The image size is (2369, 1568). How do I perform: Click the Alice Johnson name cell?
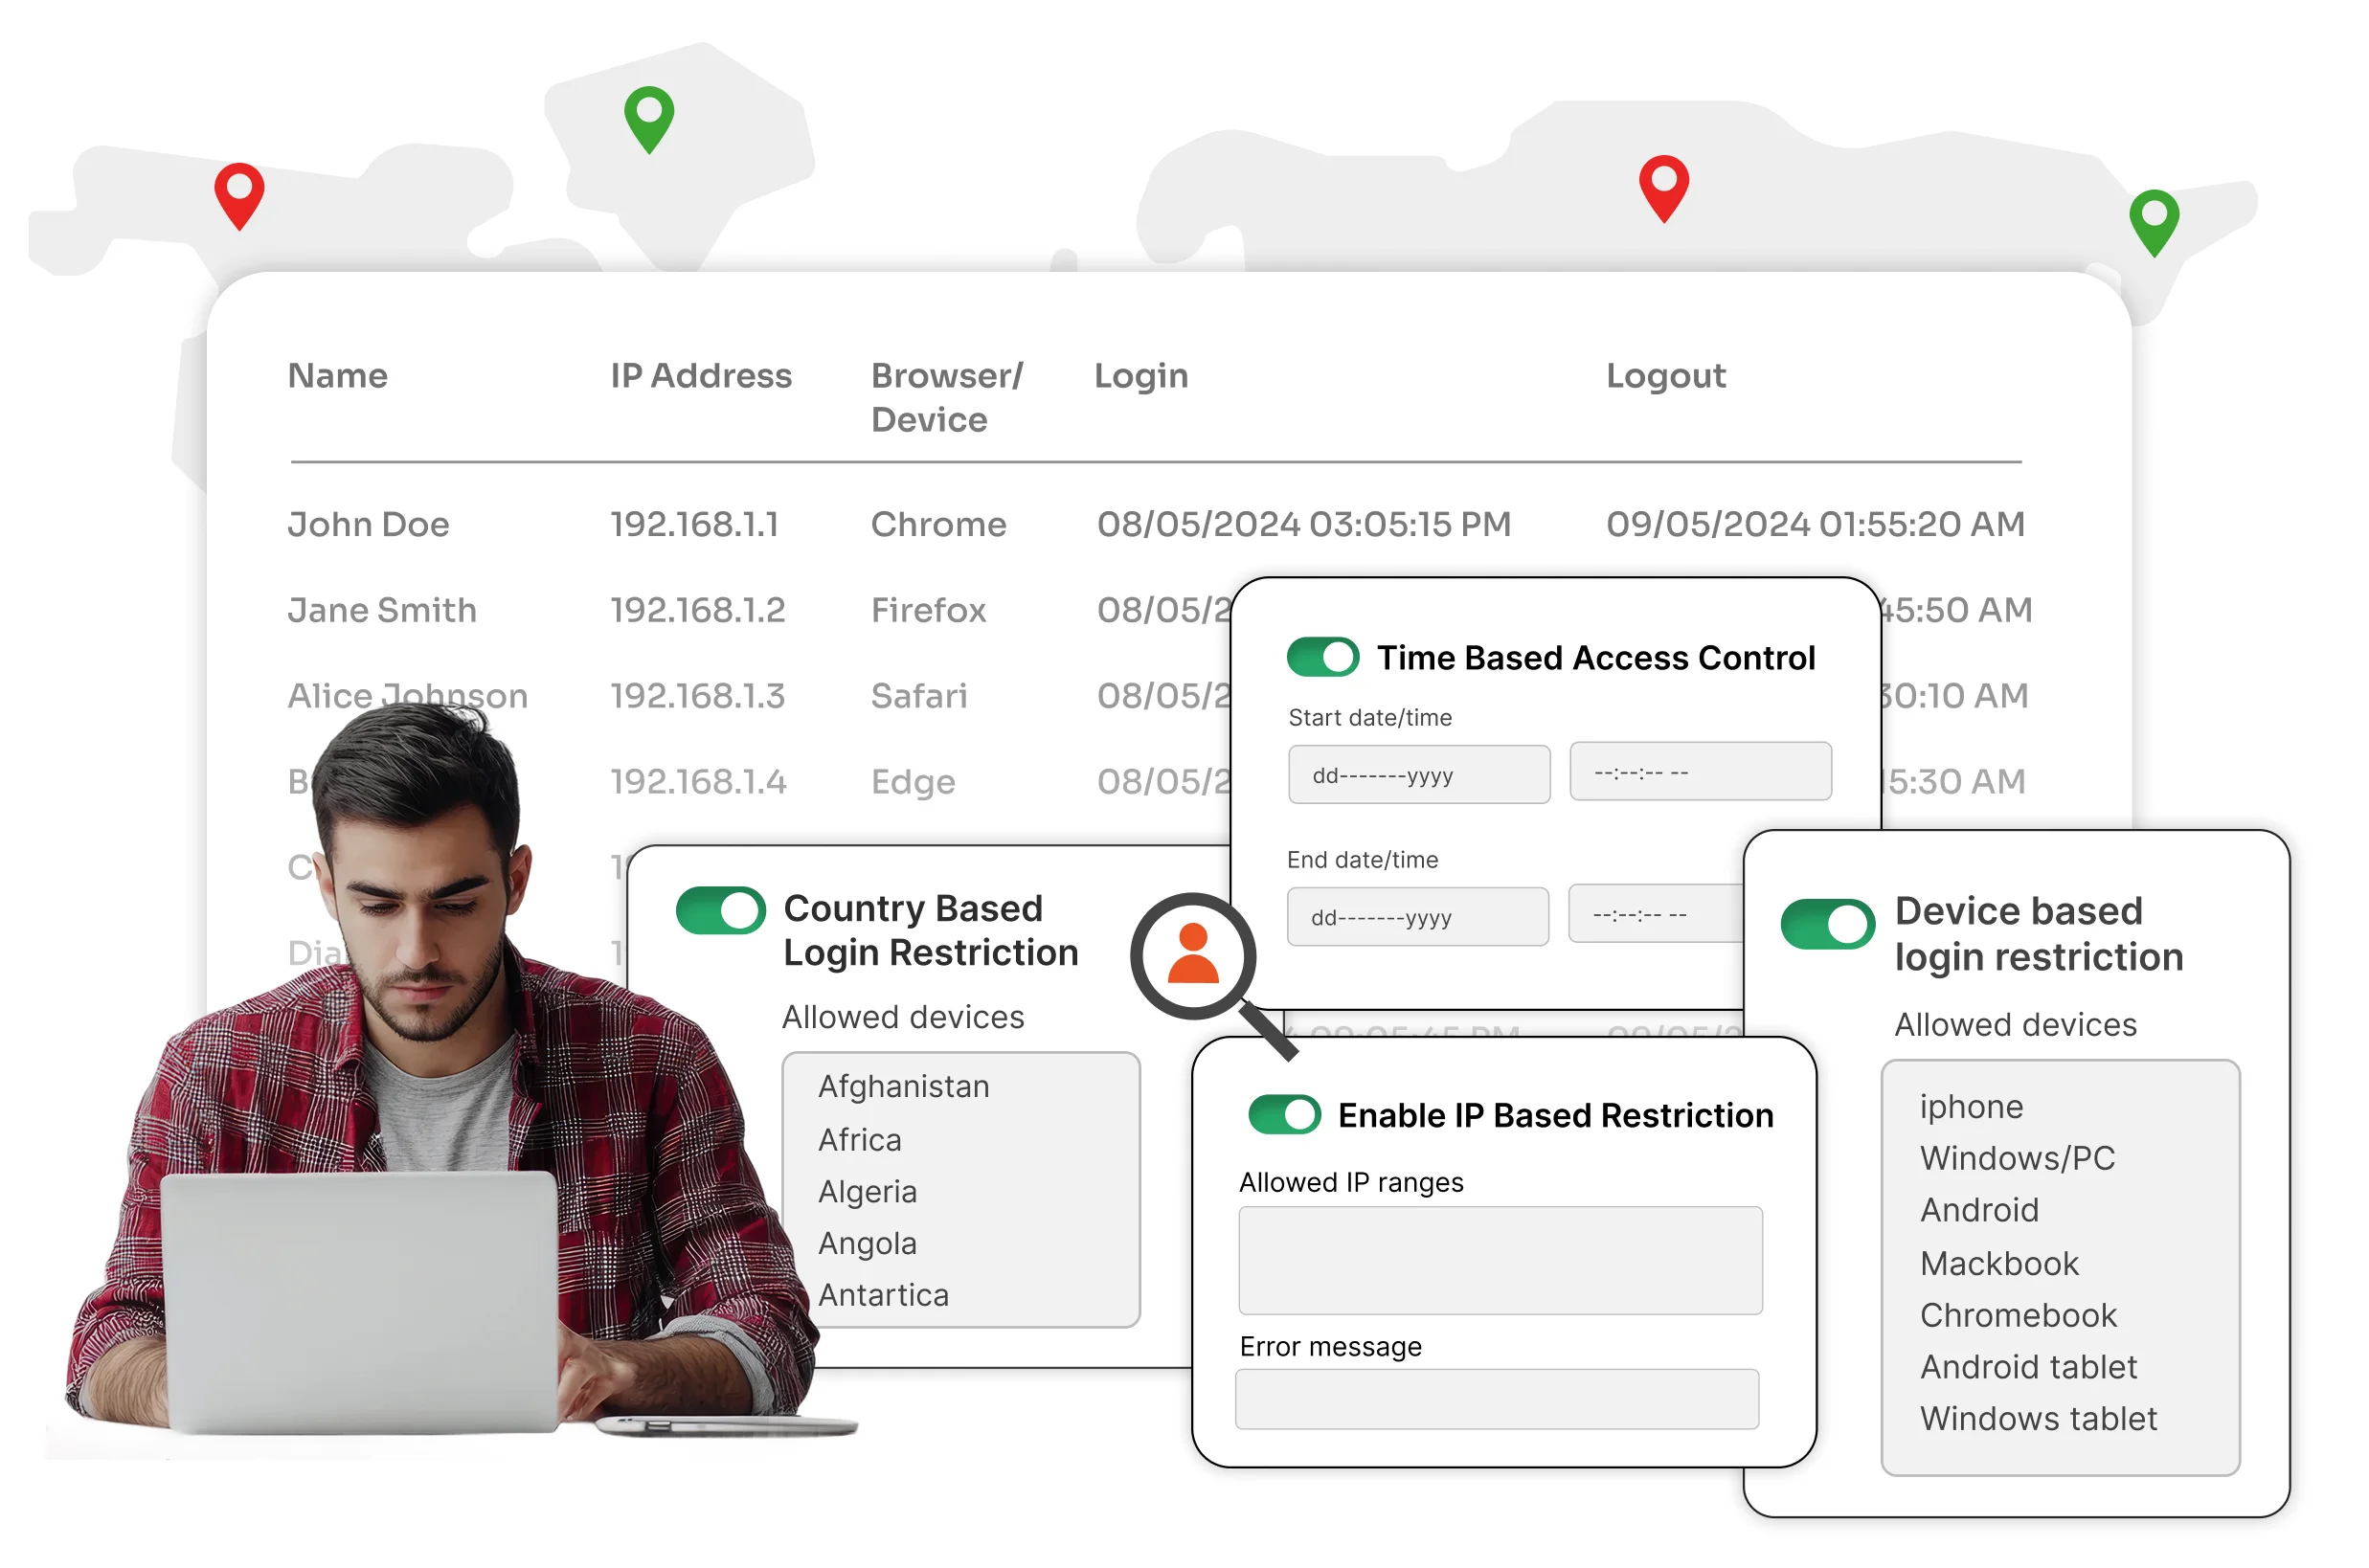pyautogui.click(x=407, y=696)
